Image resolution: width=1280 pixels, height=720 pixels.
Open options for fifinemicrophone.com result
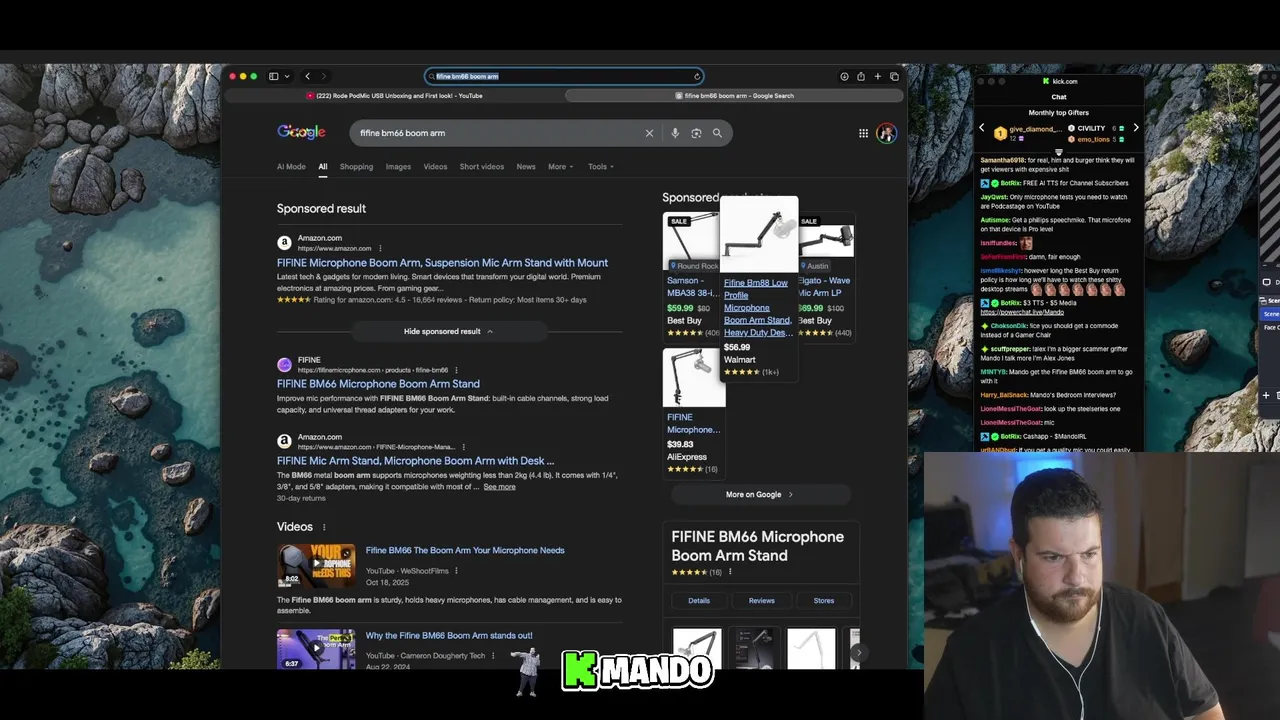[456, 370]
